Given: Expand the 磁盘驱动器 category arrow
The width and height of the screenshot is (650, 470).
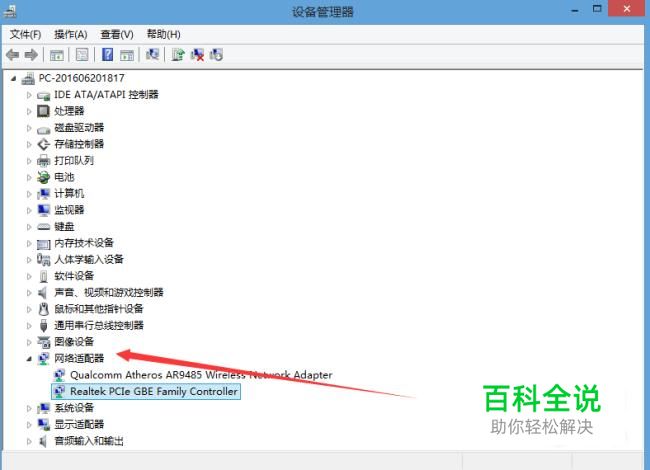Looking at the screenshot, I should pos(29,128).
